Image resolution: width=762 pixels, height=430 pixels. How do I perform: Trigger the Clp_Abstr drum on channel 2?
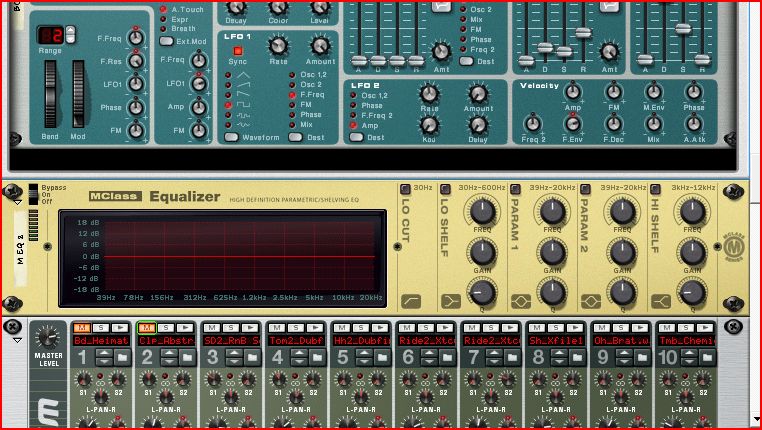point(185,328)
